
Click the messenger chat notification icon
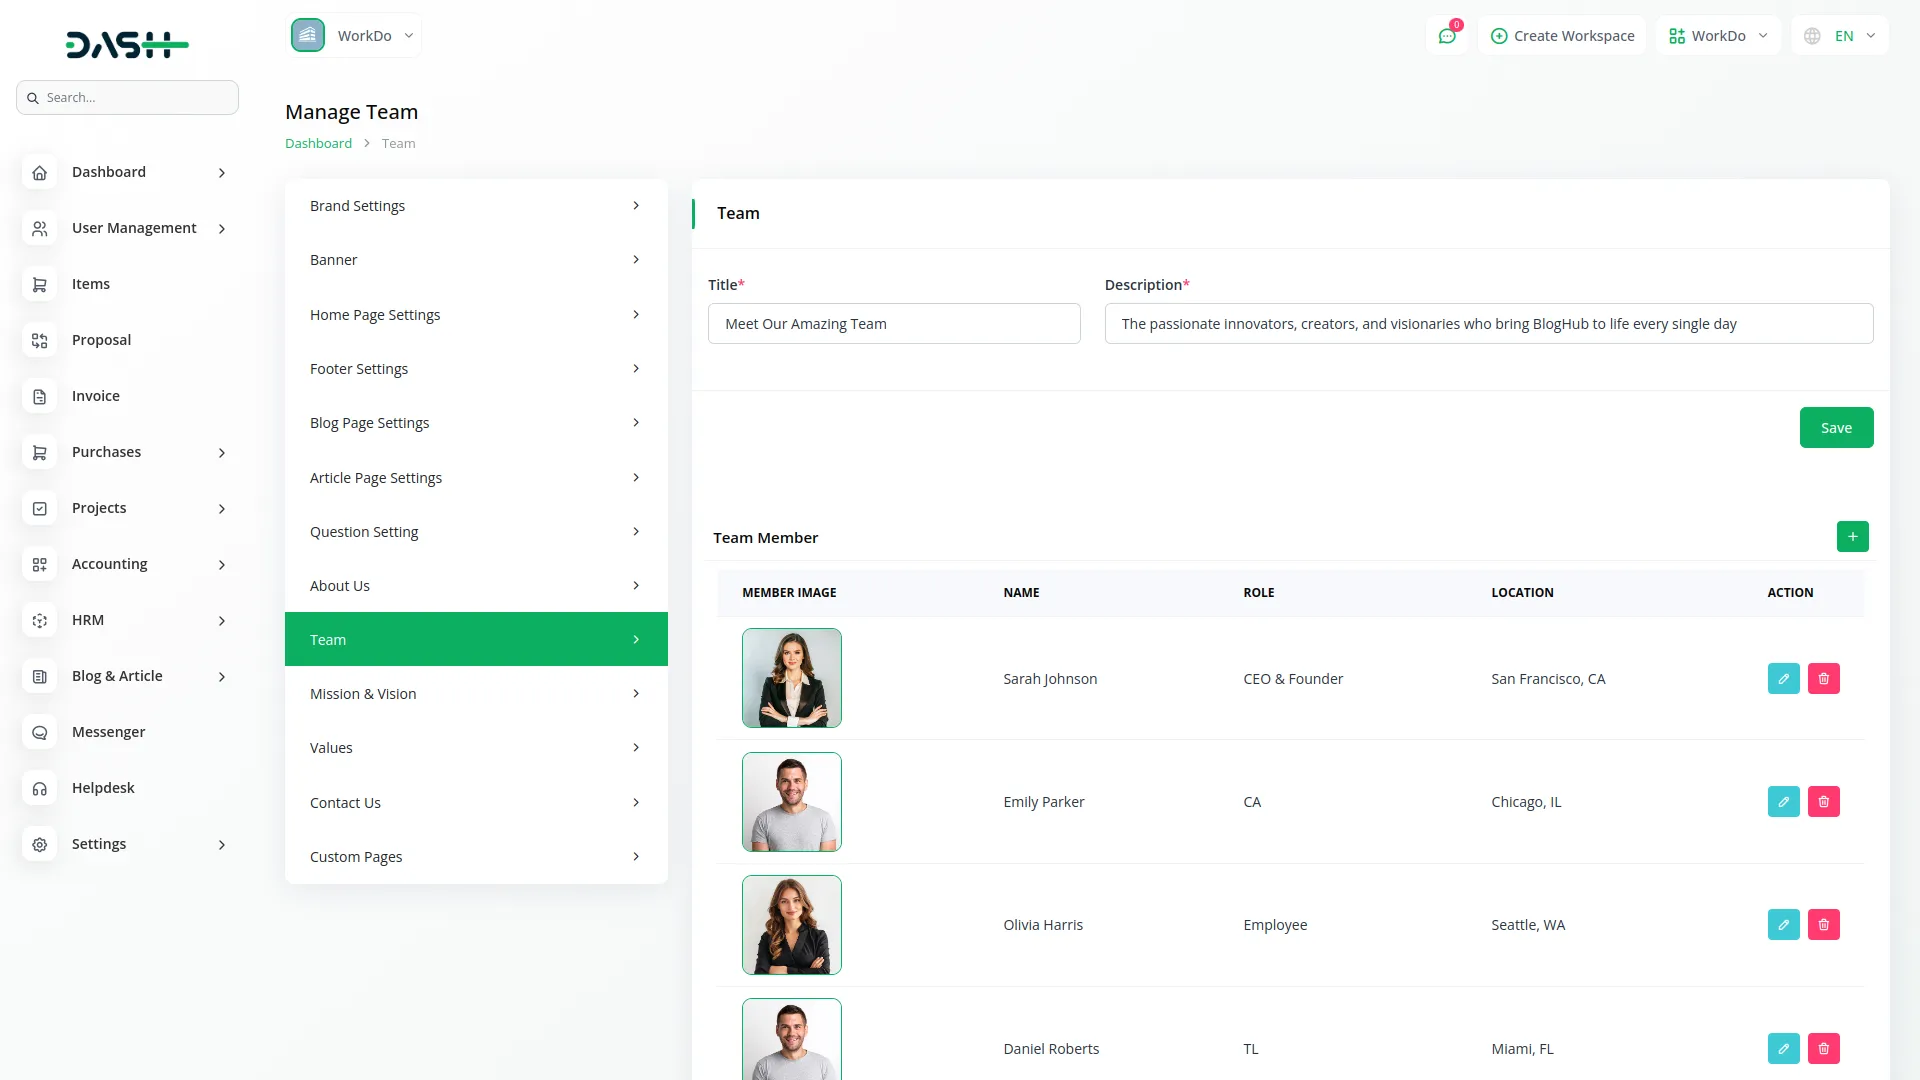point(1447,36)
